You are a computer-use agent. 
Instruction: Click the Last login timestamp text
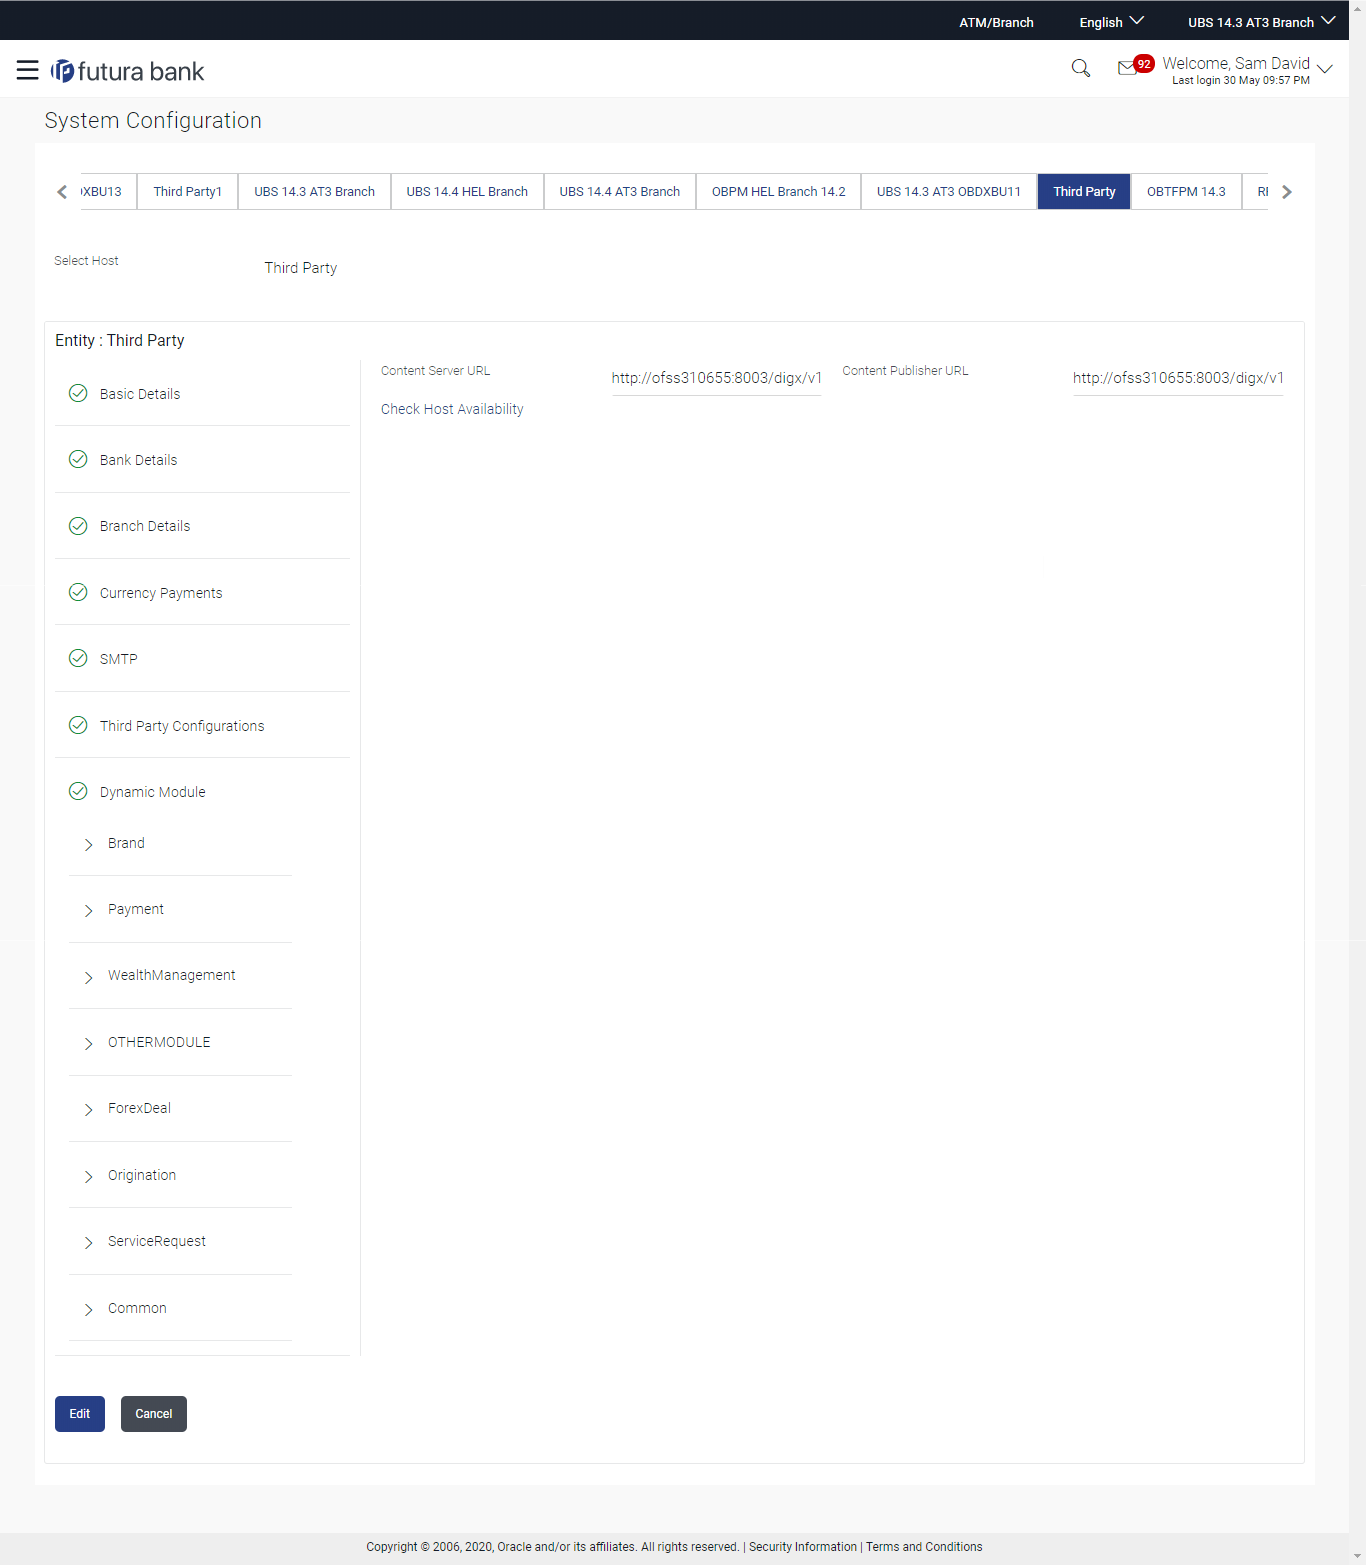[1241, 80]
